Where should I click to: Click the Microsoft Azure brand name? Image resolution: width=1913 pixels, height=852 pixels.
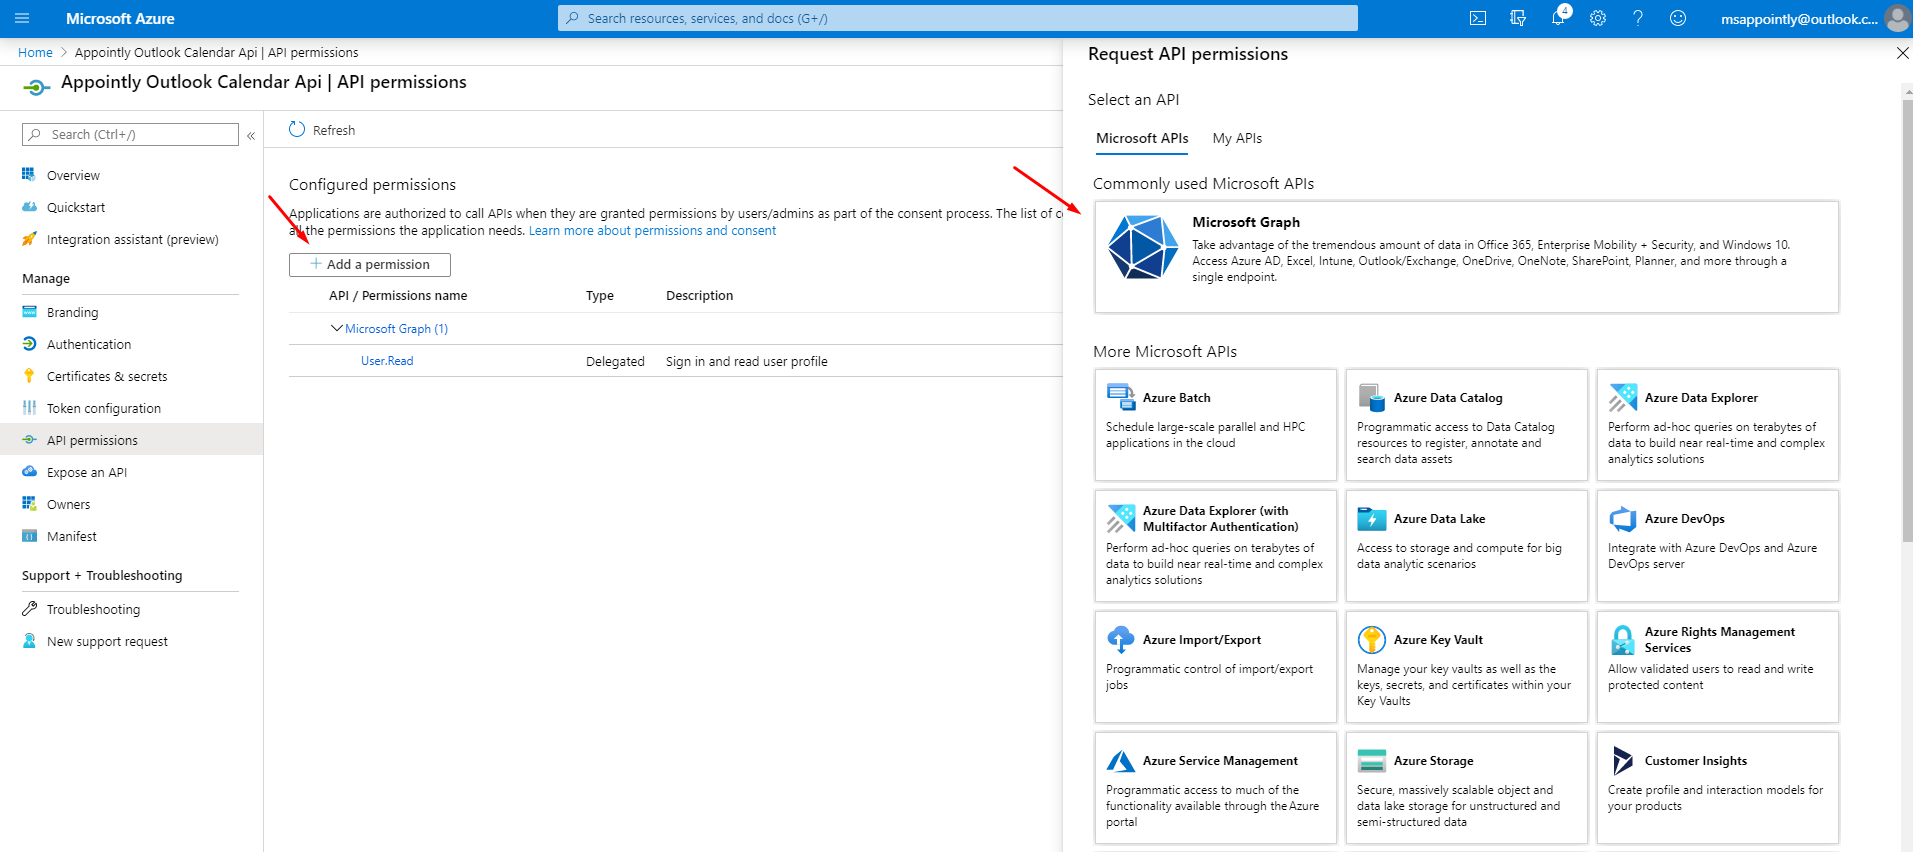coord(120,18)
